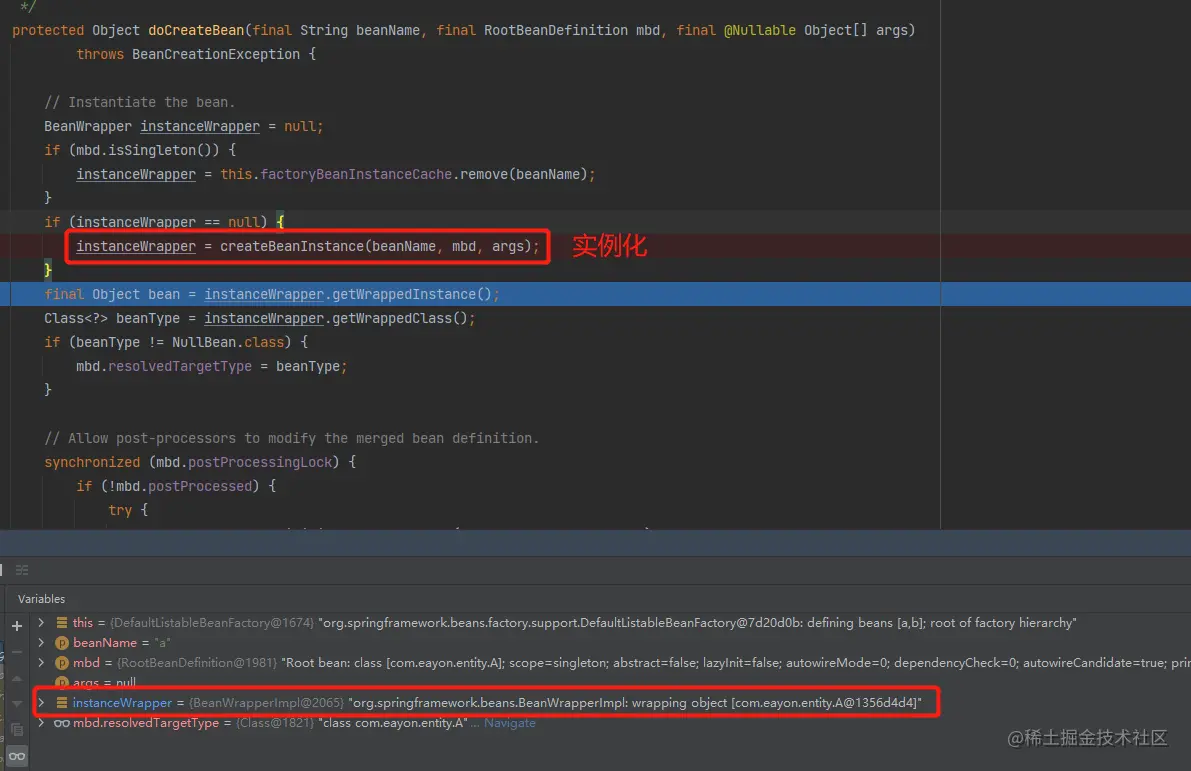
Task: Click the New Watch plus icon
Action: [17, 626]
